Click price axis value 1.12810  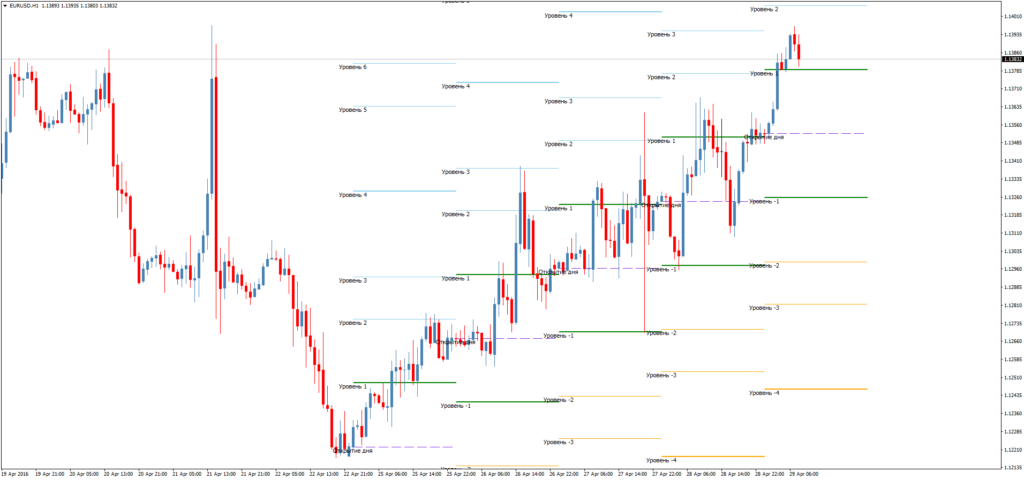[1013, 305]
